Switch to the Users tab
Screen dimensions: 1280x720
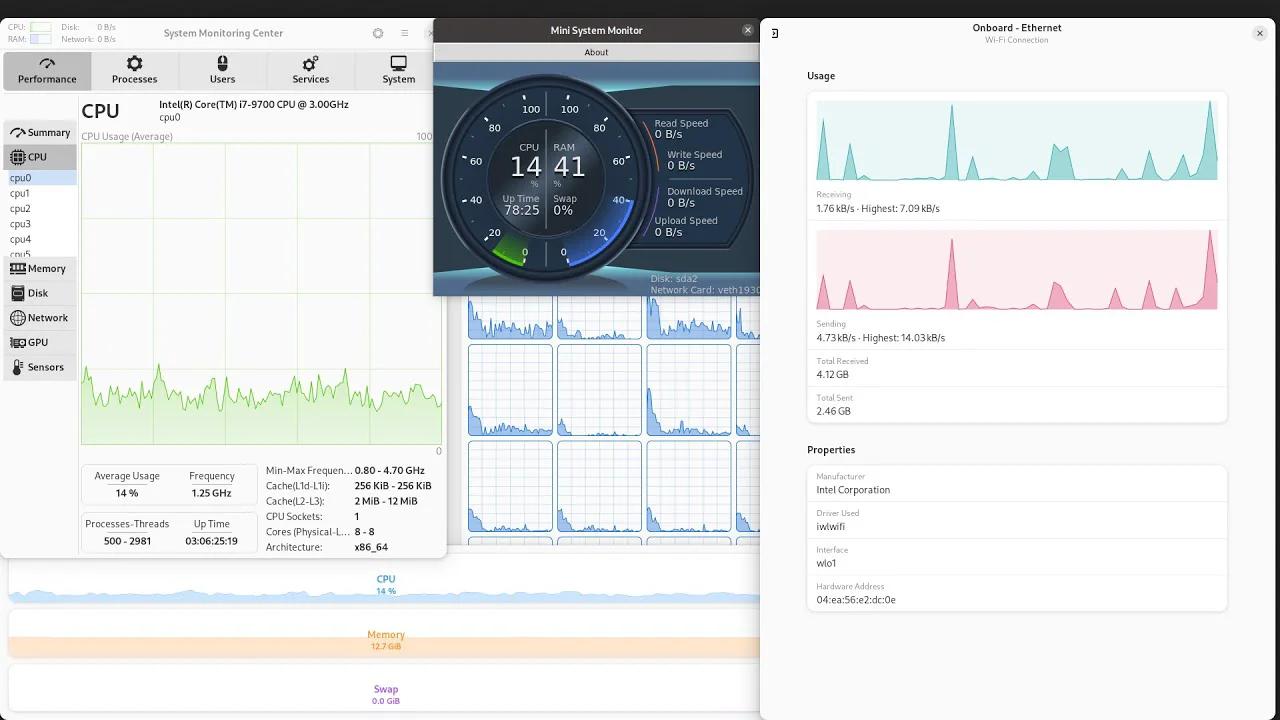222,69
